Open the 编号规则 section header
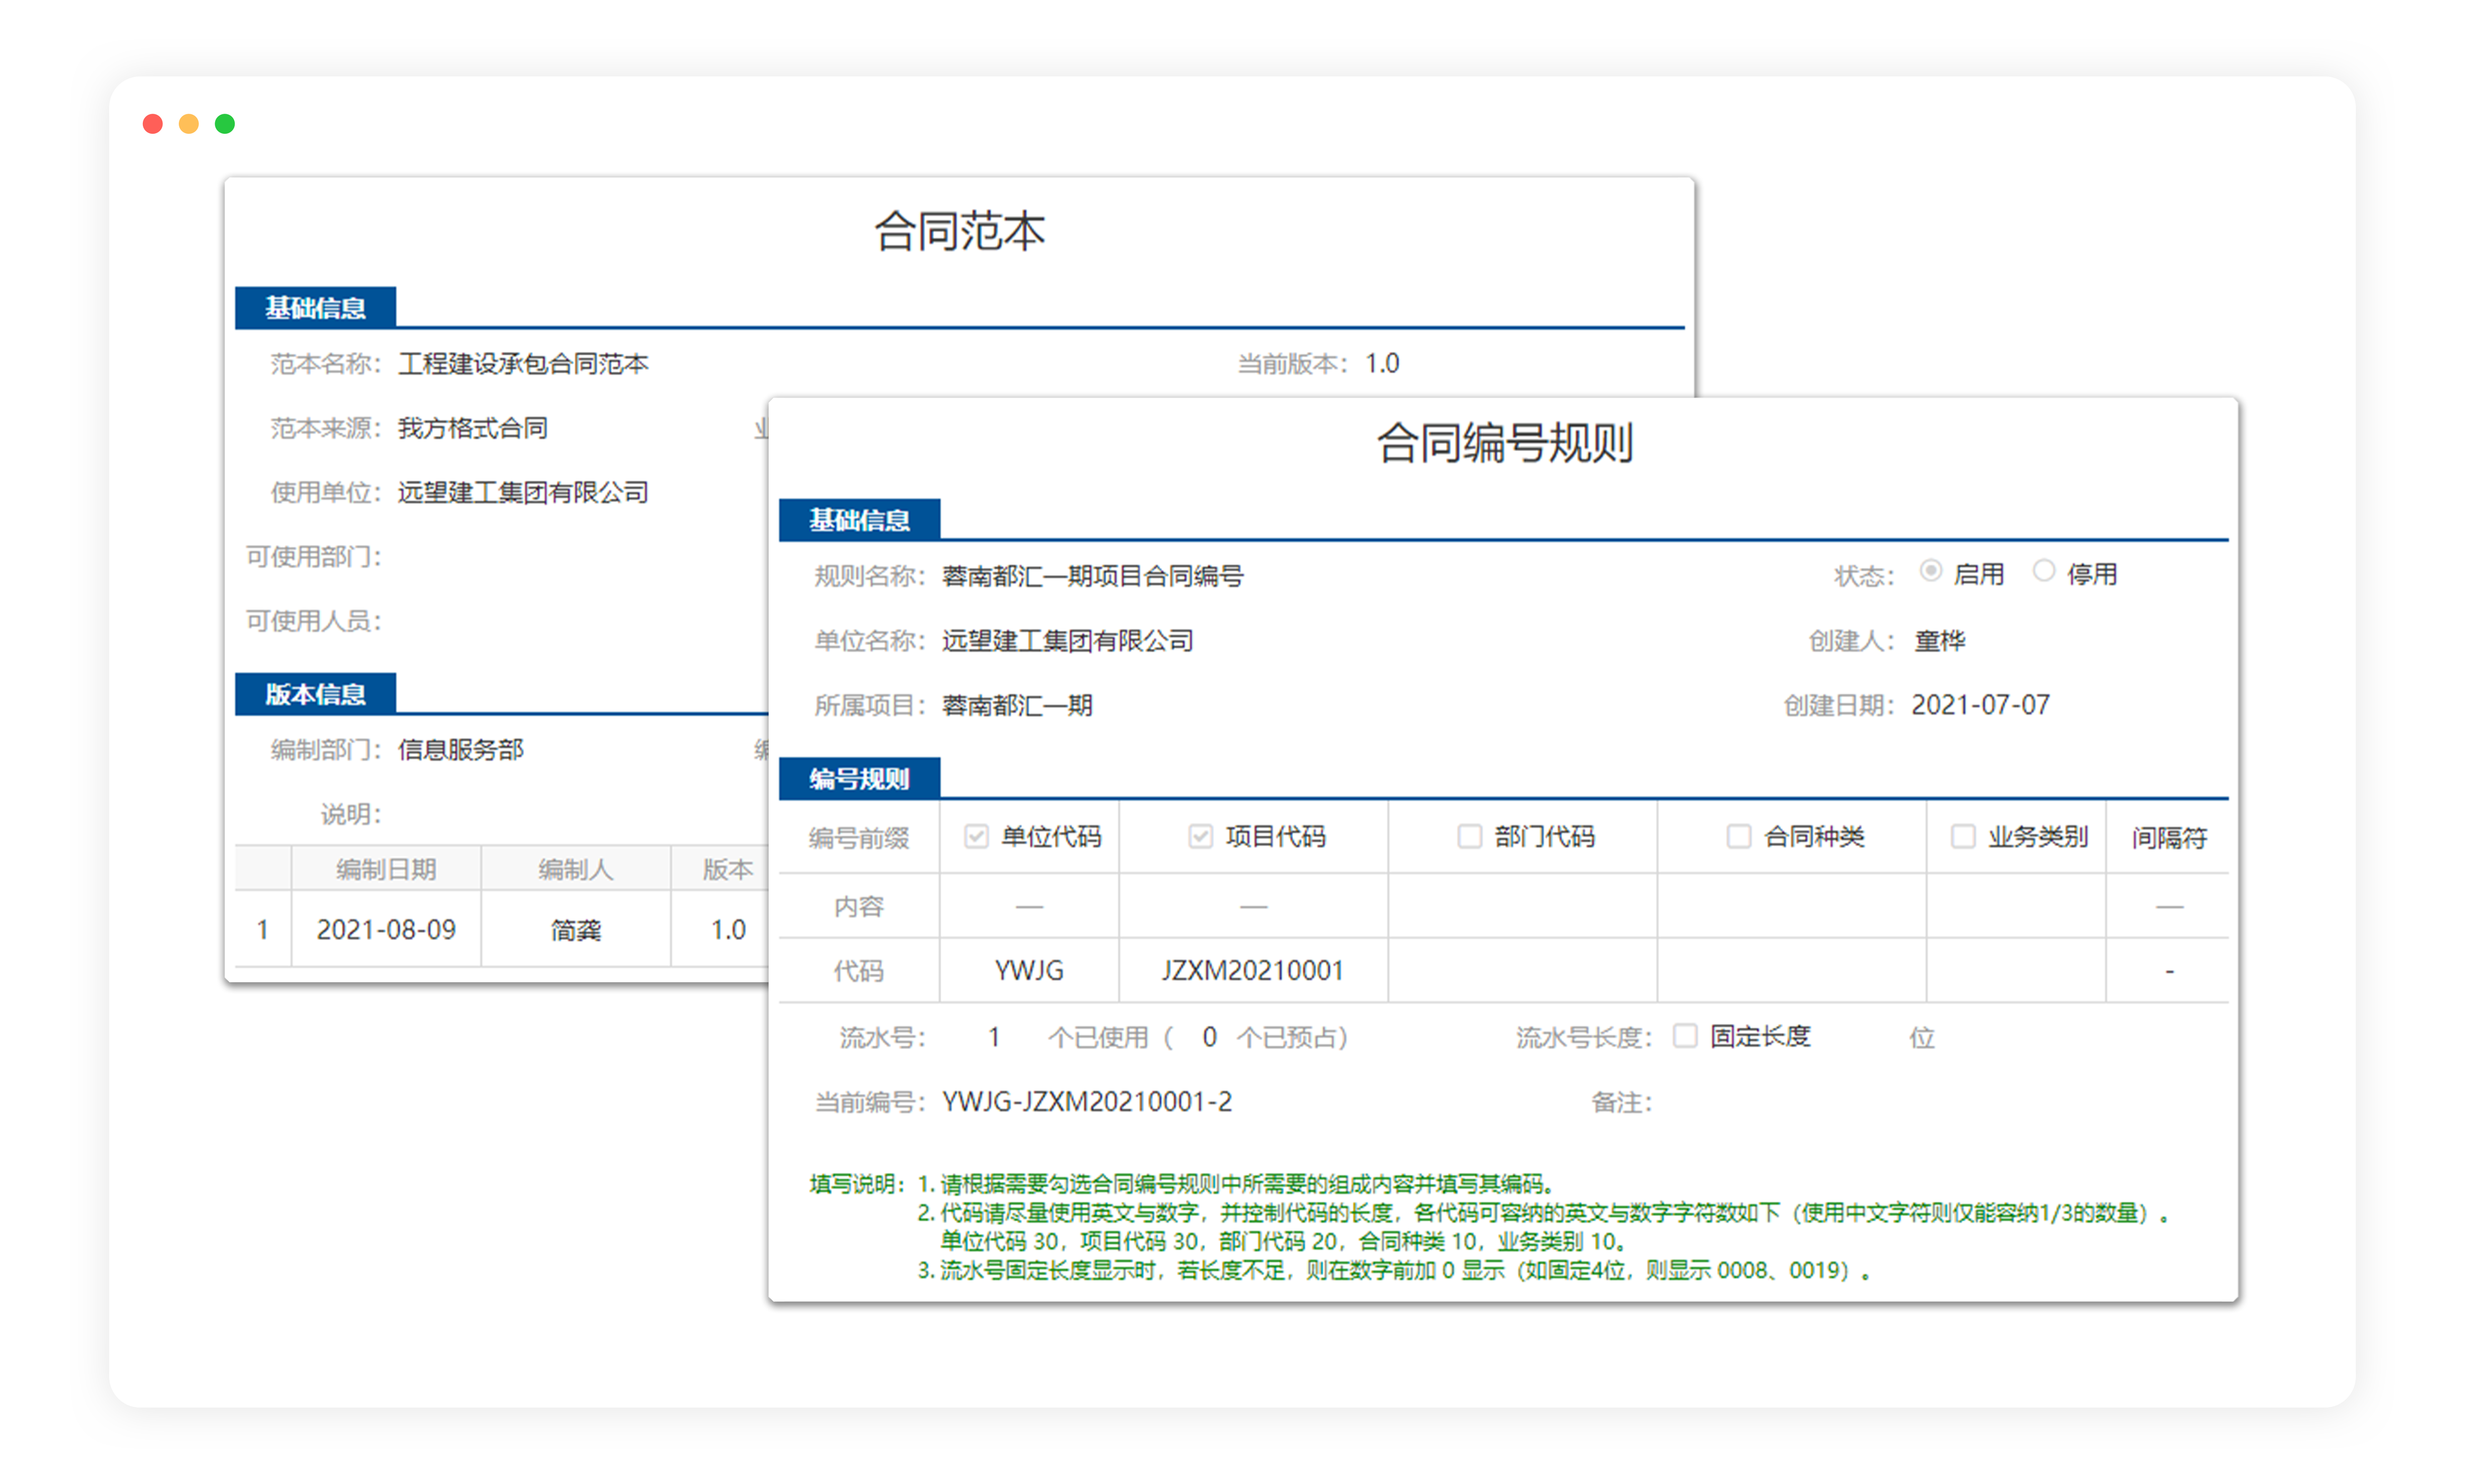This screenshot has height=1484, width=2465. tap(859, 778)
